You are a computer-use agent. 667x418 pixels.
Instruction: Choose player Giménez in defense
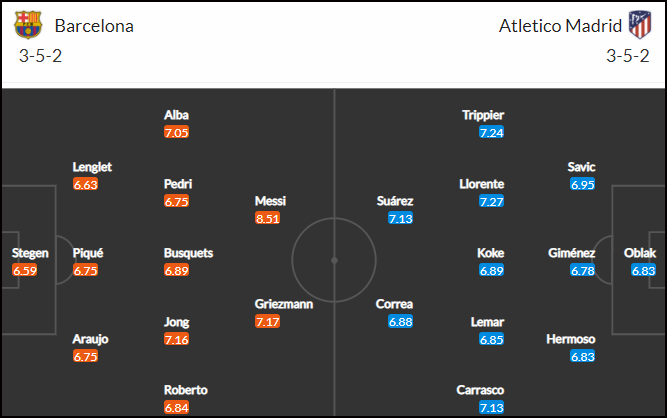pos(571,253)
